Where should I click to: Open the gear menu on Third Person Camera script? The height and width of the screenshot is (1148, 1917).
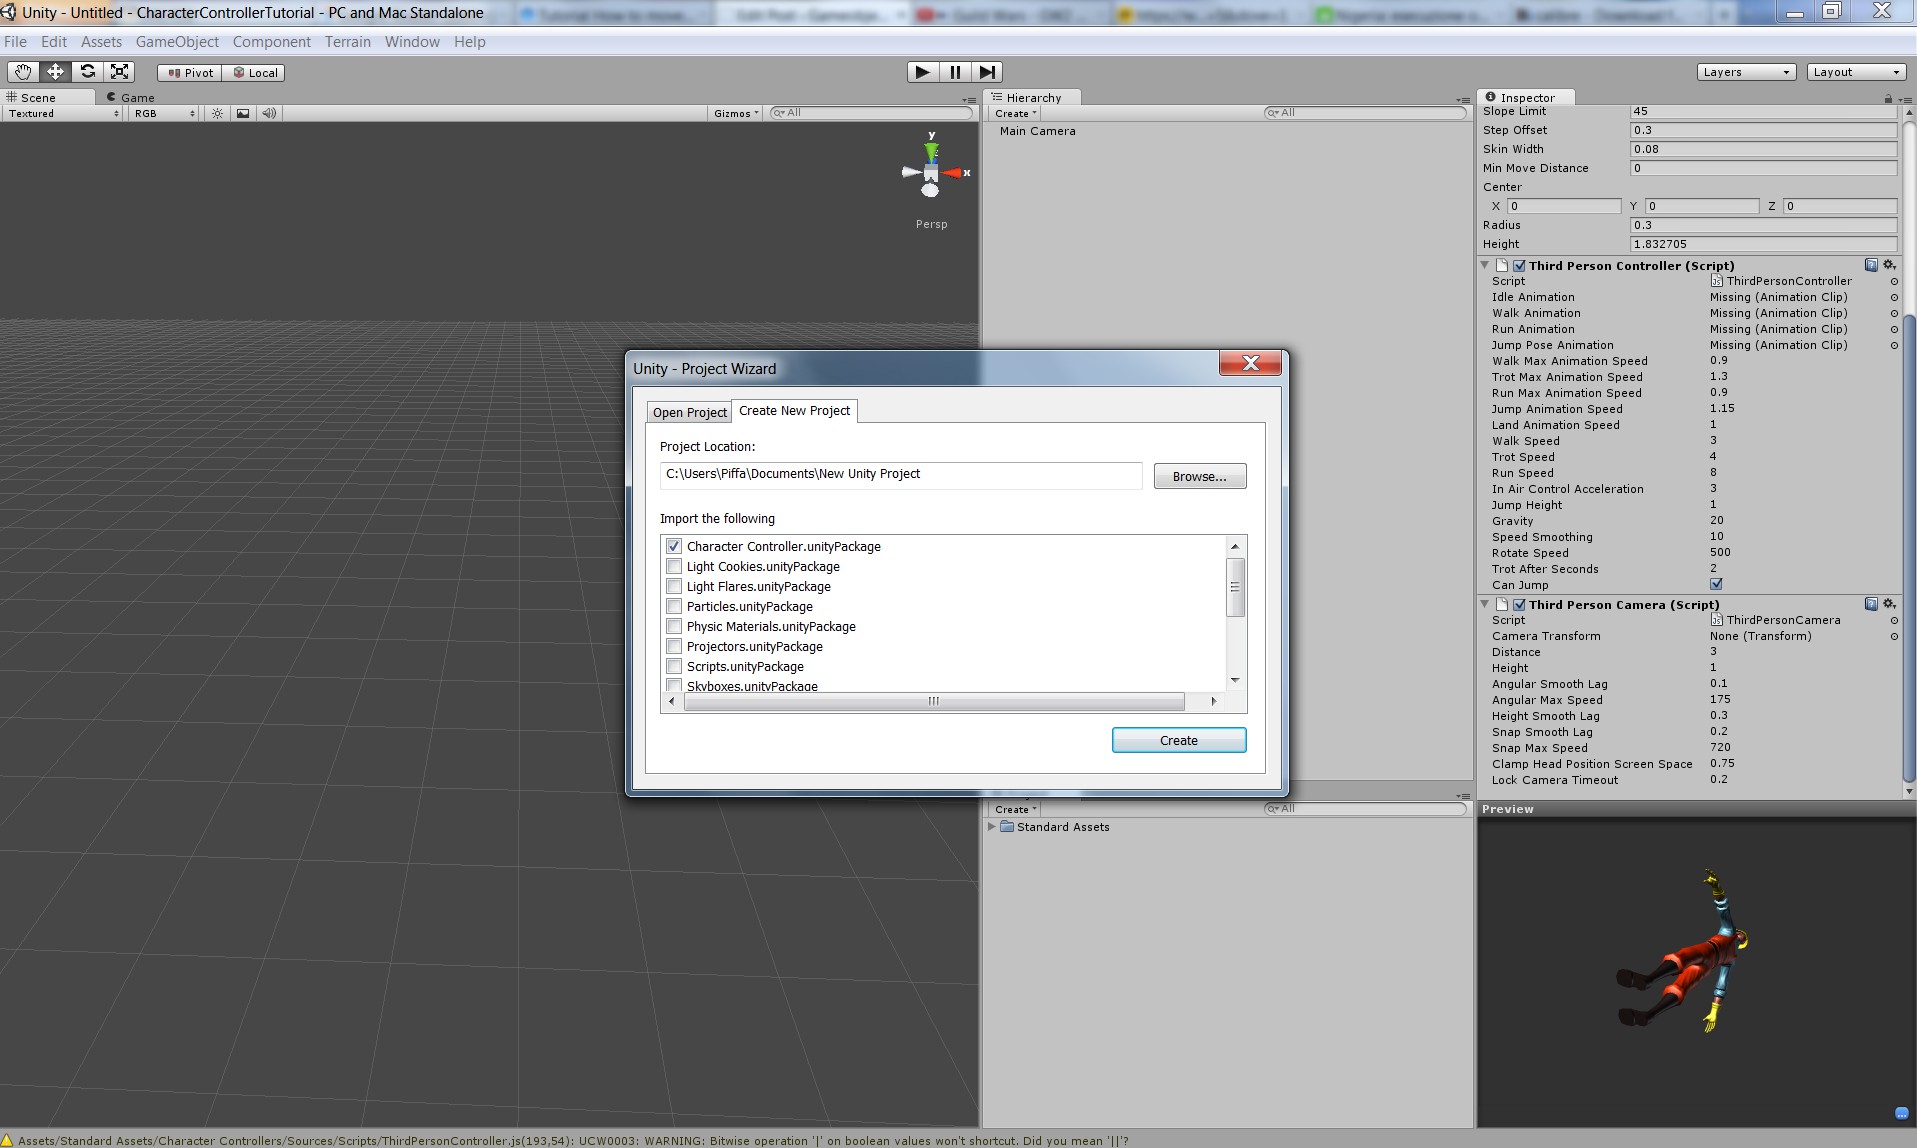click(1889, 603)
